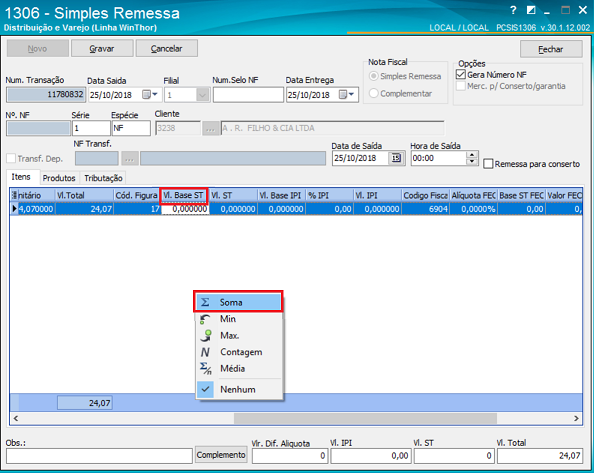
Task: Click the footer total 24,07 cell
Action: point(84,403)
